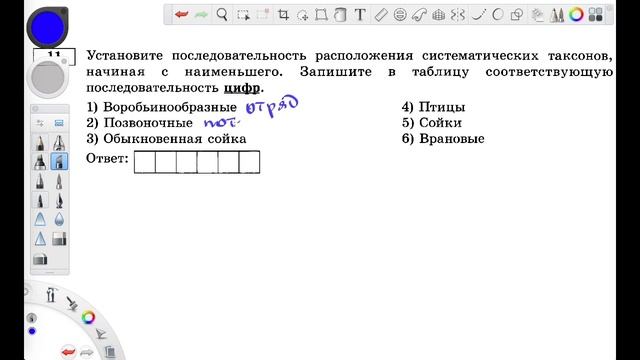Select the Zoom magnifier tool
Viewport: 640px width, 360px height.
click(x=222, y=15)
